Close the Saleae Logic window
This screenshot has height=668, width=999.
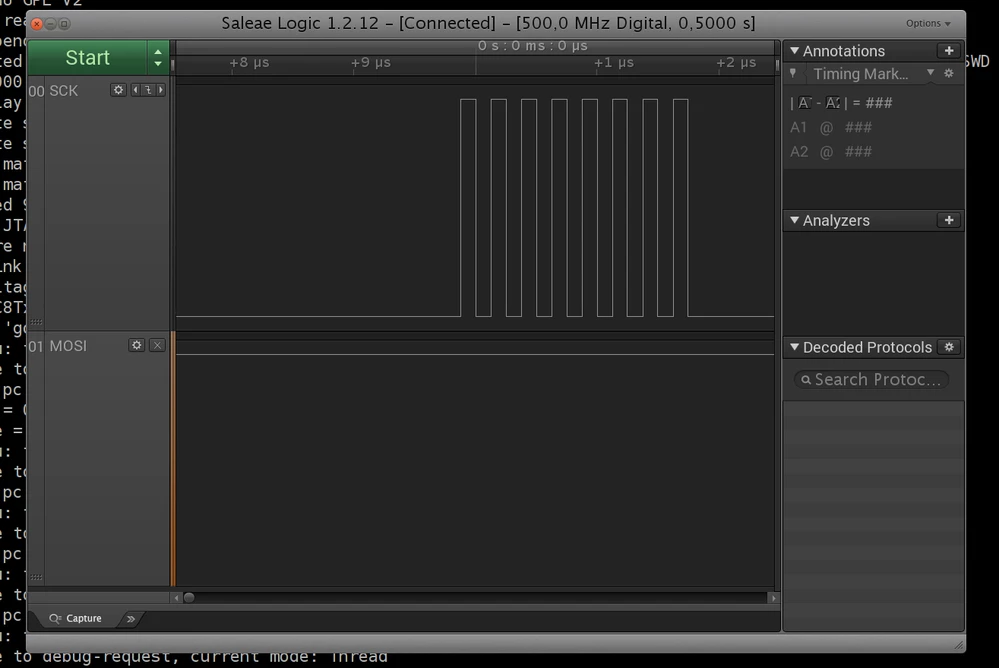[37, 24]
